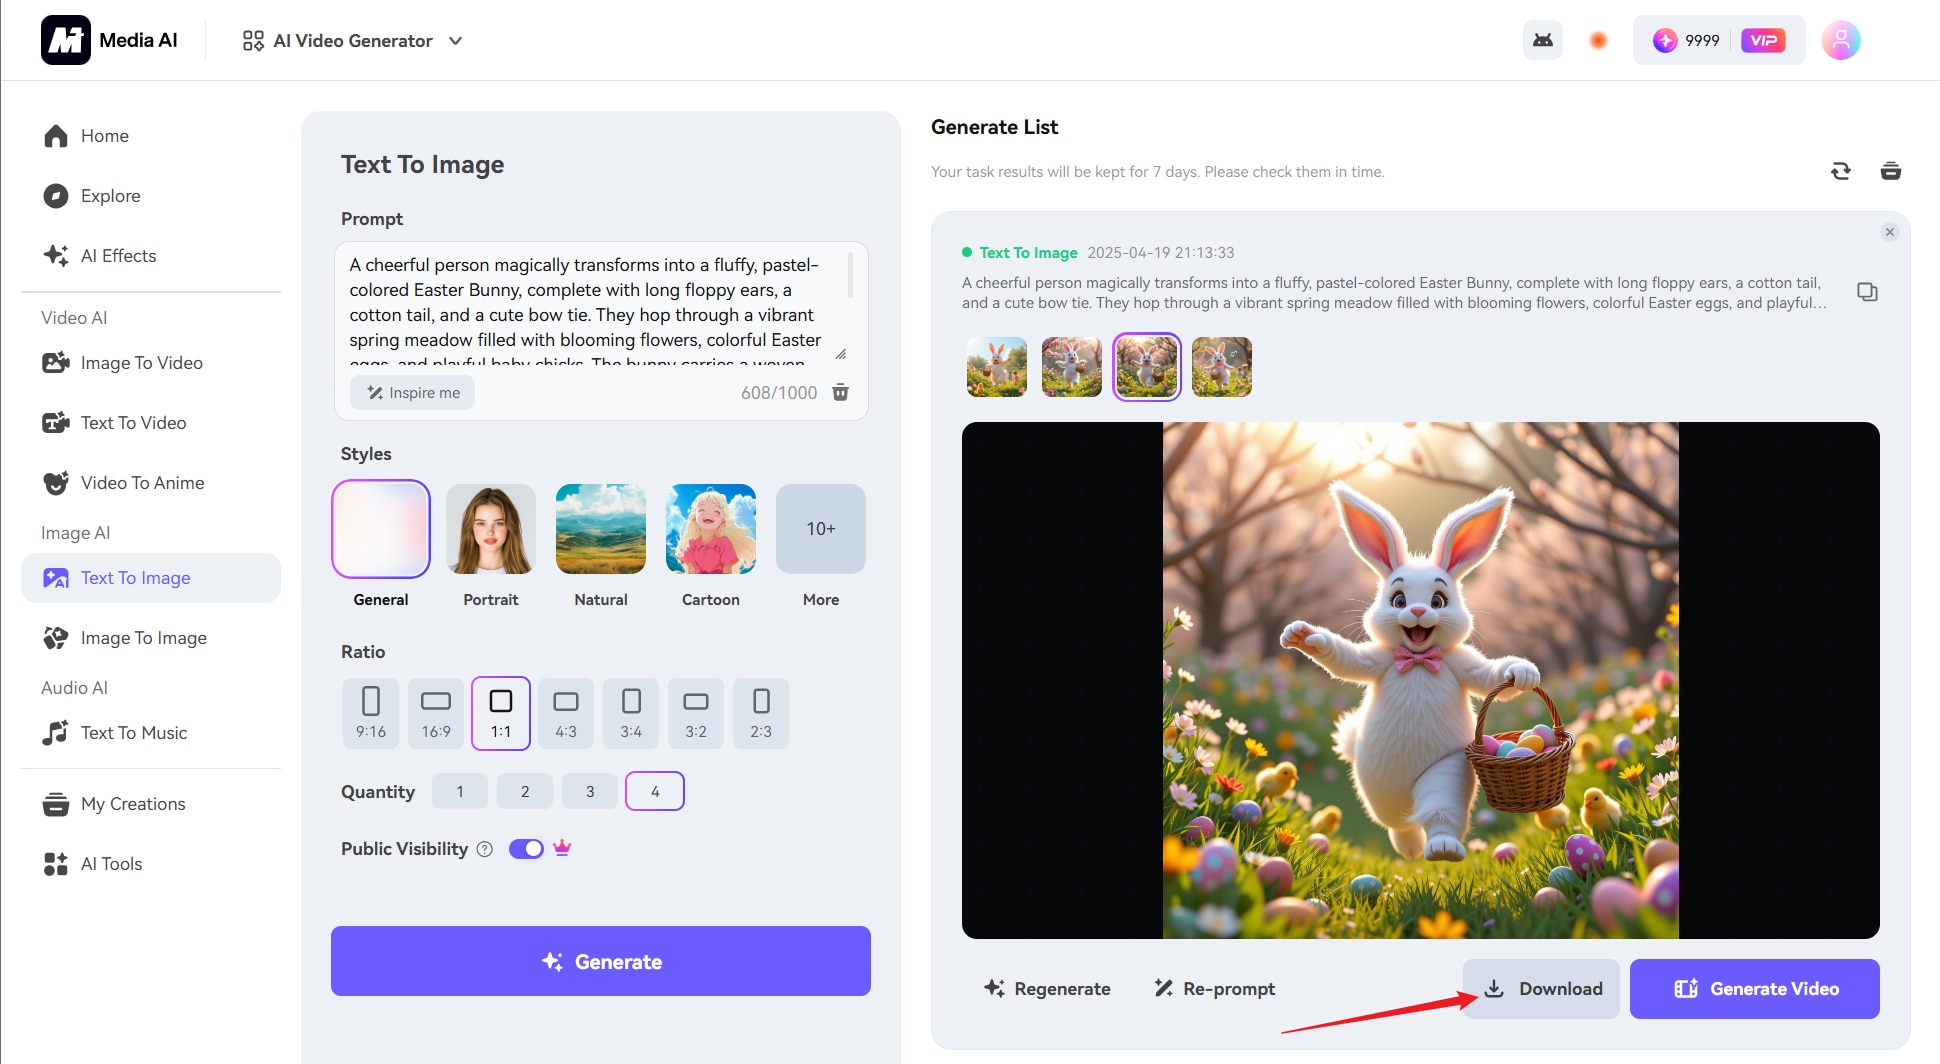Open the robot assistant icon in top bar
Screen dimensions: 1940x1064
1543,40
